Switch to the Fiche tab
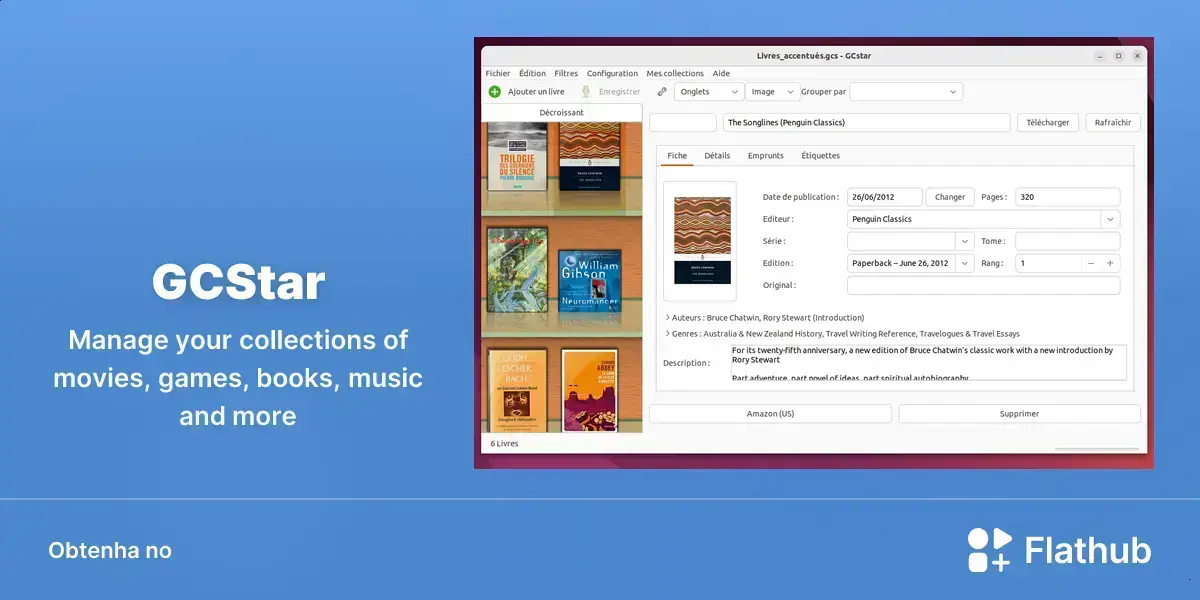Viewport: 1200px width, 600px height. (x=677, y=156)
